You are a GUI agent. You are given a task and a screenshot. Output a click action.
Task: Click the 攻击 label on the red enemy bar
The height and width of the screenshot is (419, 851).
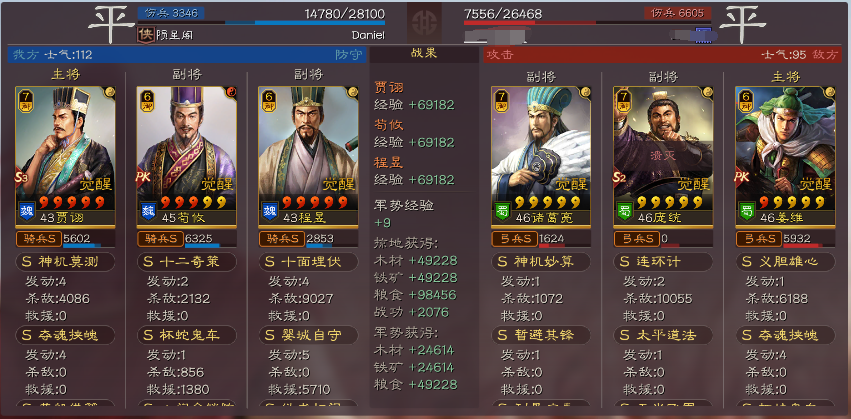[500, 54]
